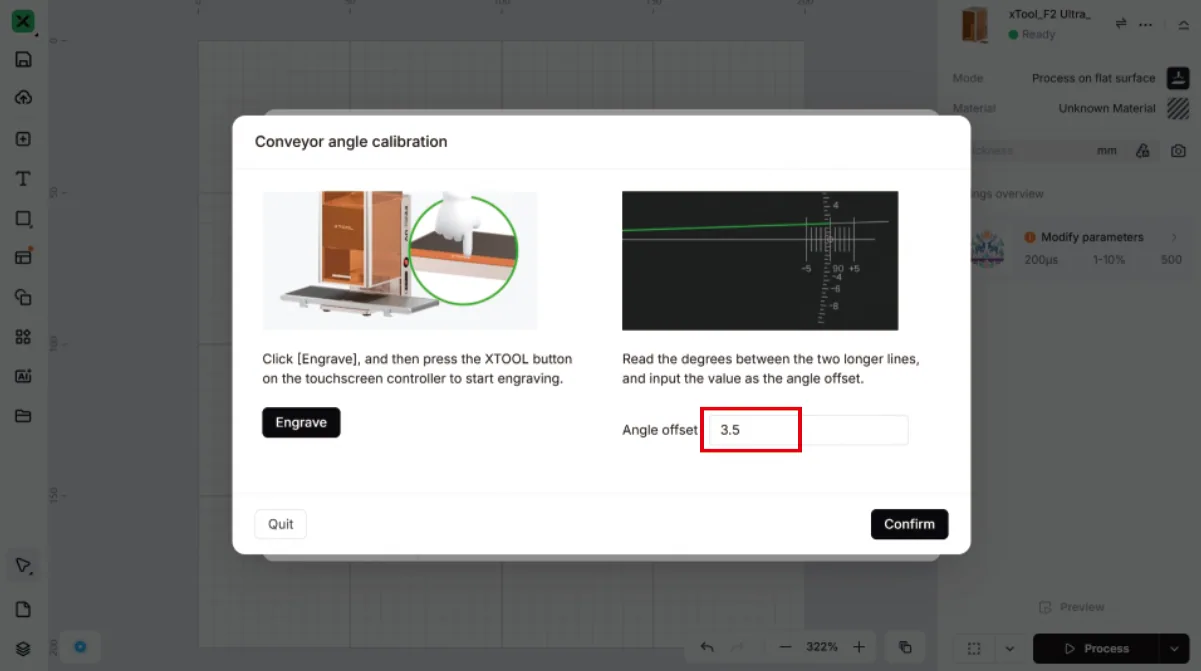Click the Quit button
Viewport: 1201px width, 671px height.
(x=281, y=524)
